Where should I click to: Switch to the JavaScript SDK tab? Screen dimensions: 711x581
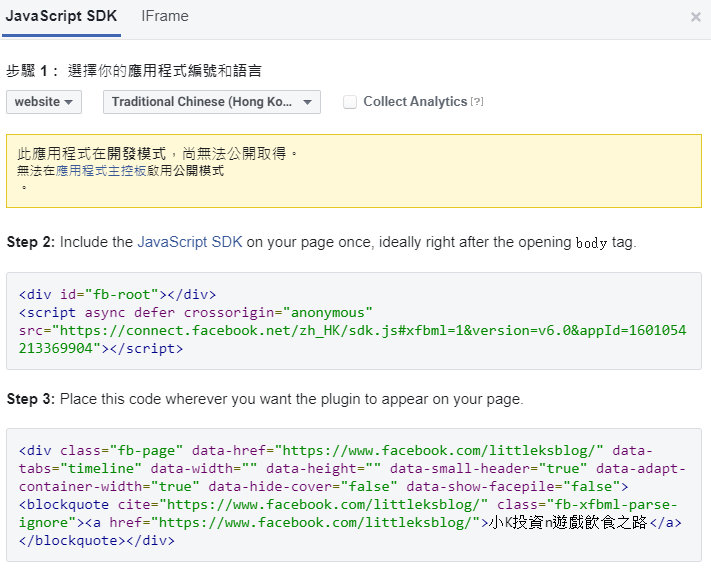(61, 16)
